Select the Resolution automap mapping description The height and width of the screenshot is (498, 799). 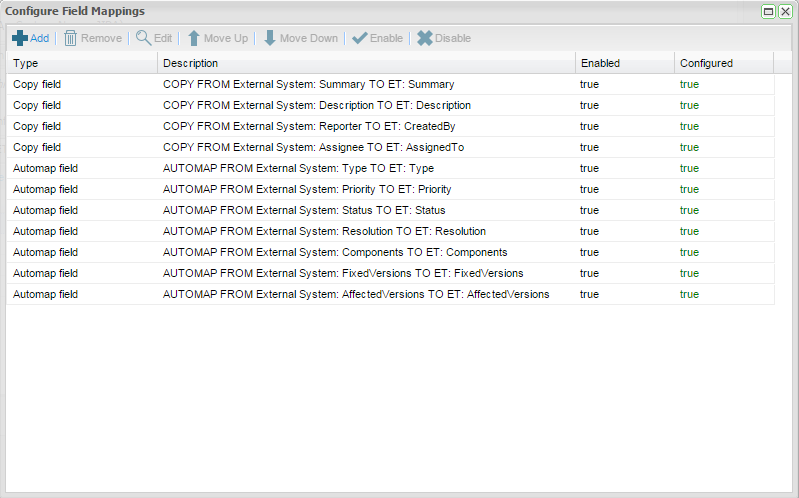[x=324, y=231]
